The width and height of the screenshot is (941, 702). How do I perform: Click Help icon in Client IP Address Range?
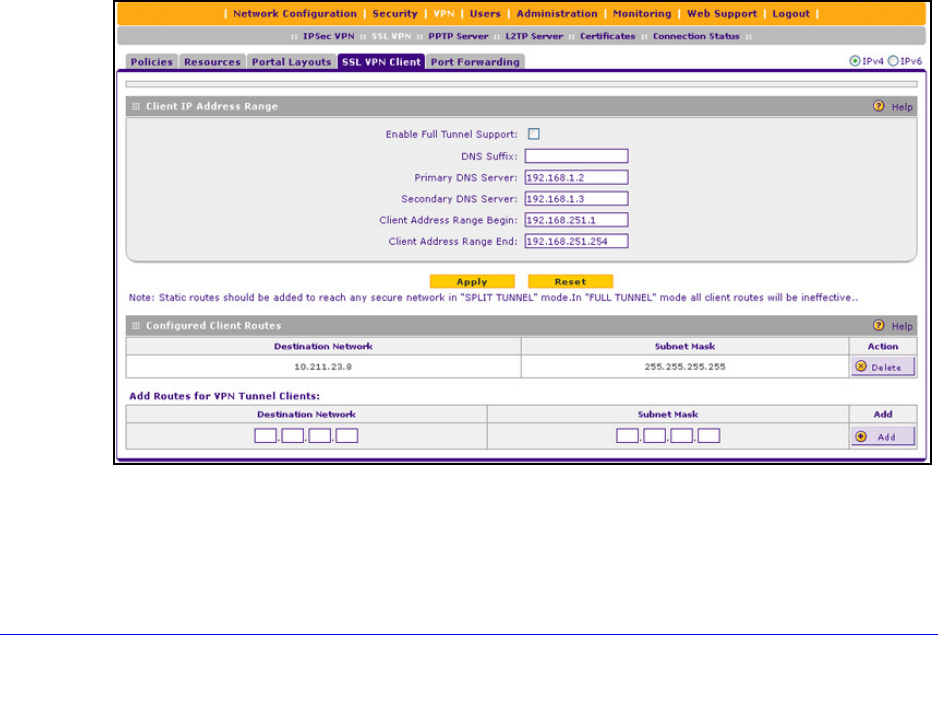[878, 106]
